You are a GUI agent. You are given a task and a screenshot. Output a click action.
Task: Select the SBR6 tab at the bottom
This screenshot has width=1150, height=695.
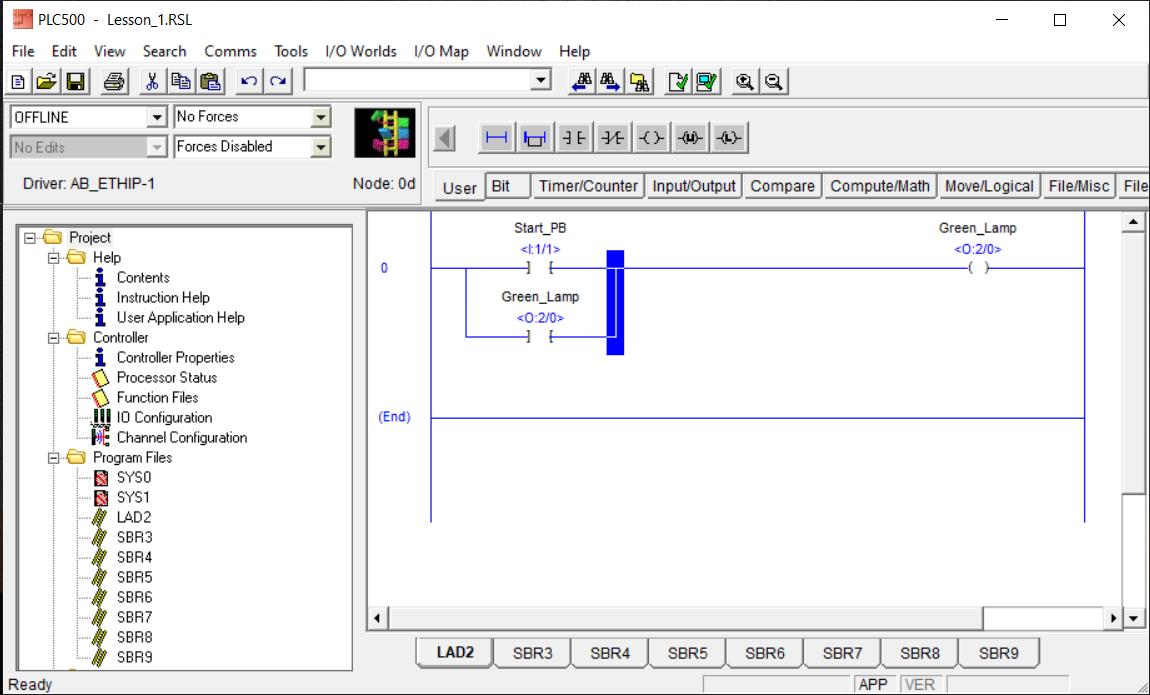[765, 652]
